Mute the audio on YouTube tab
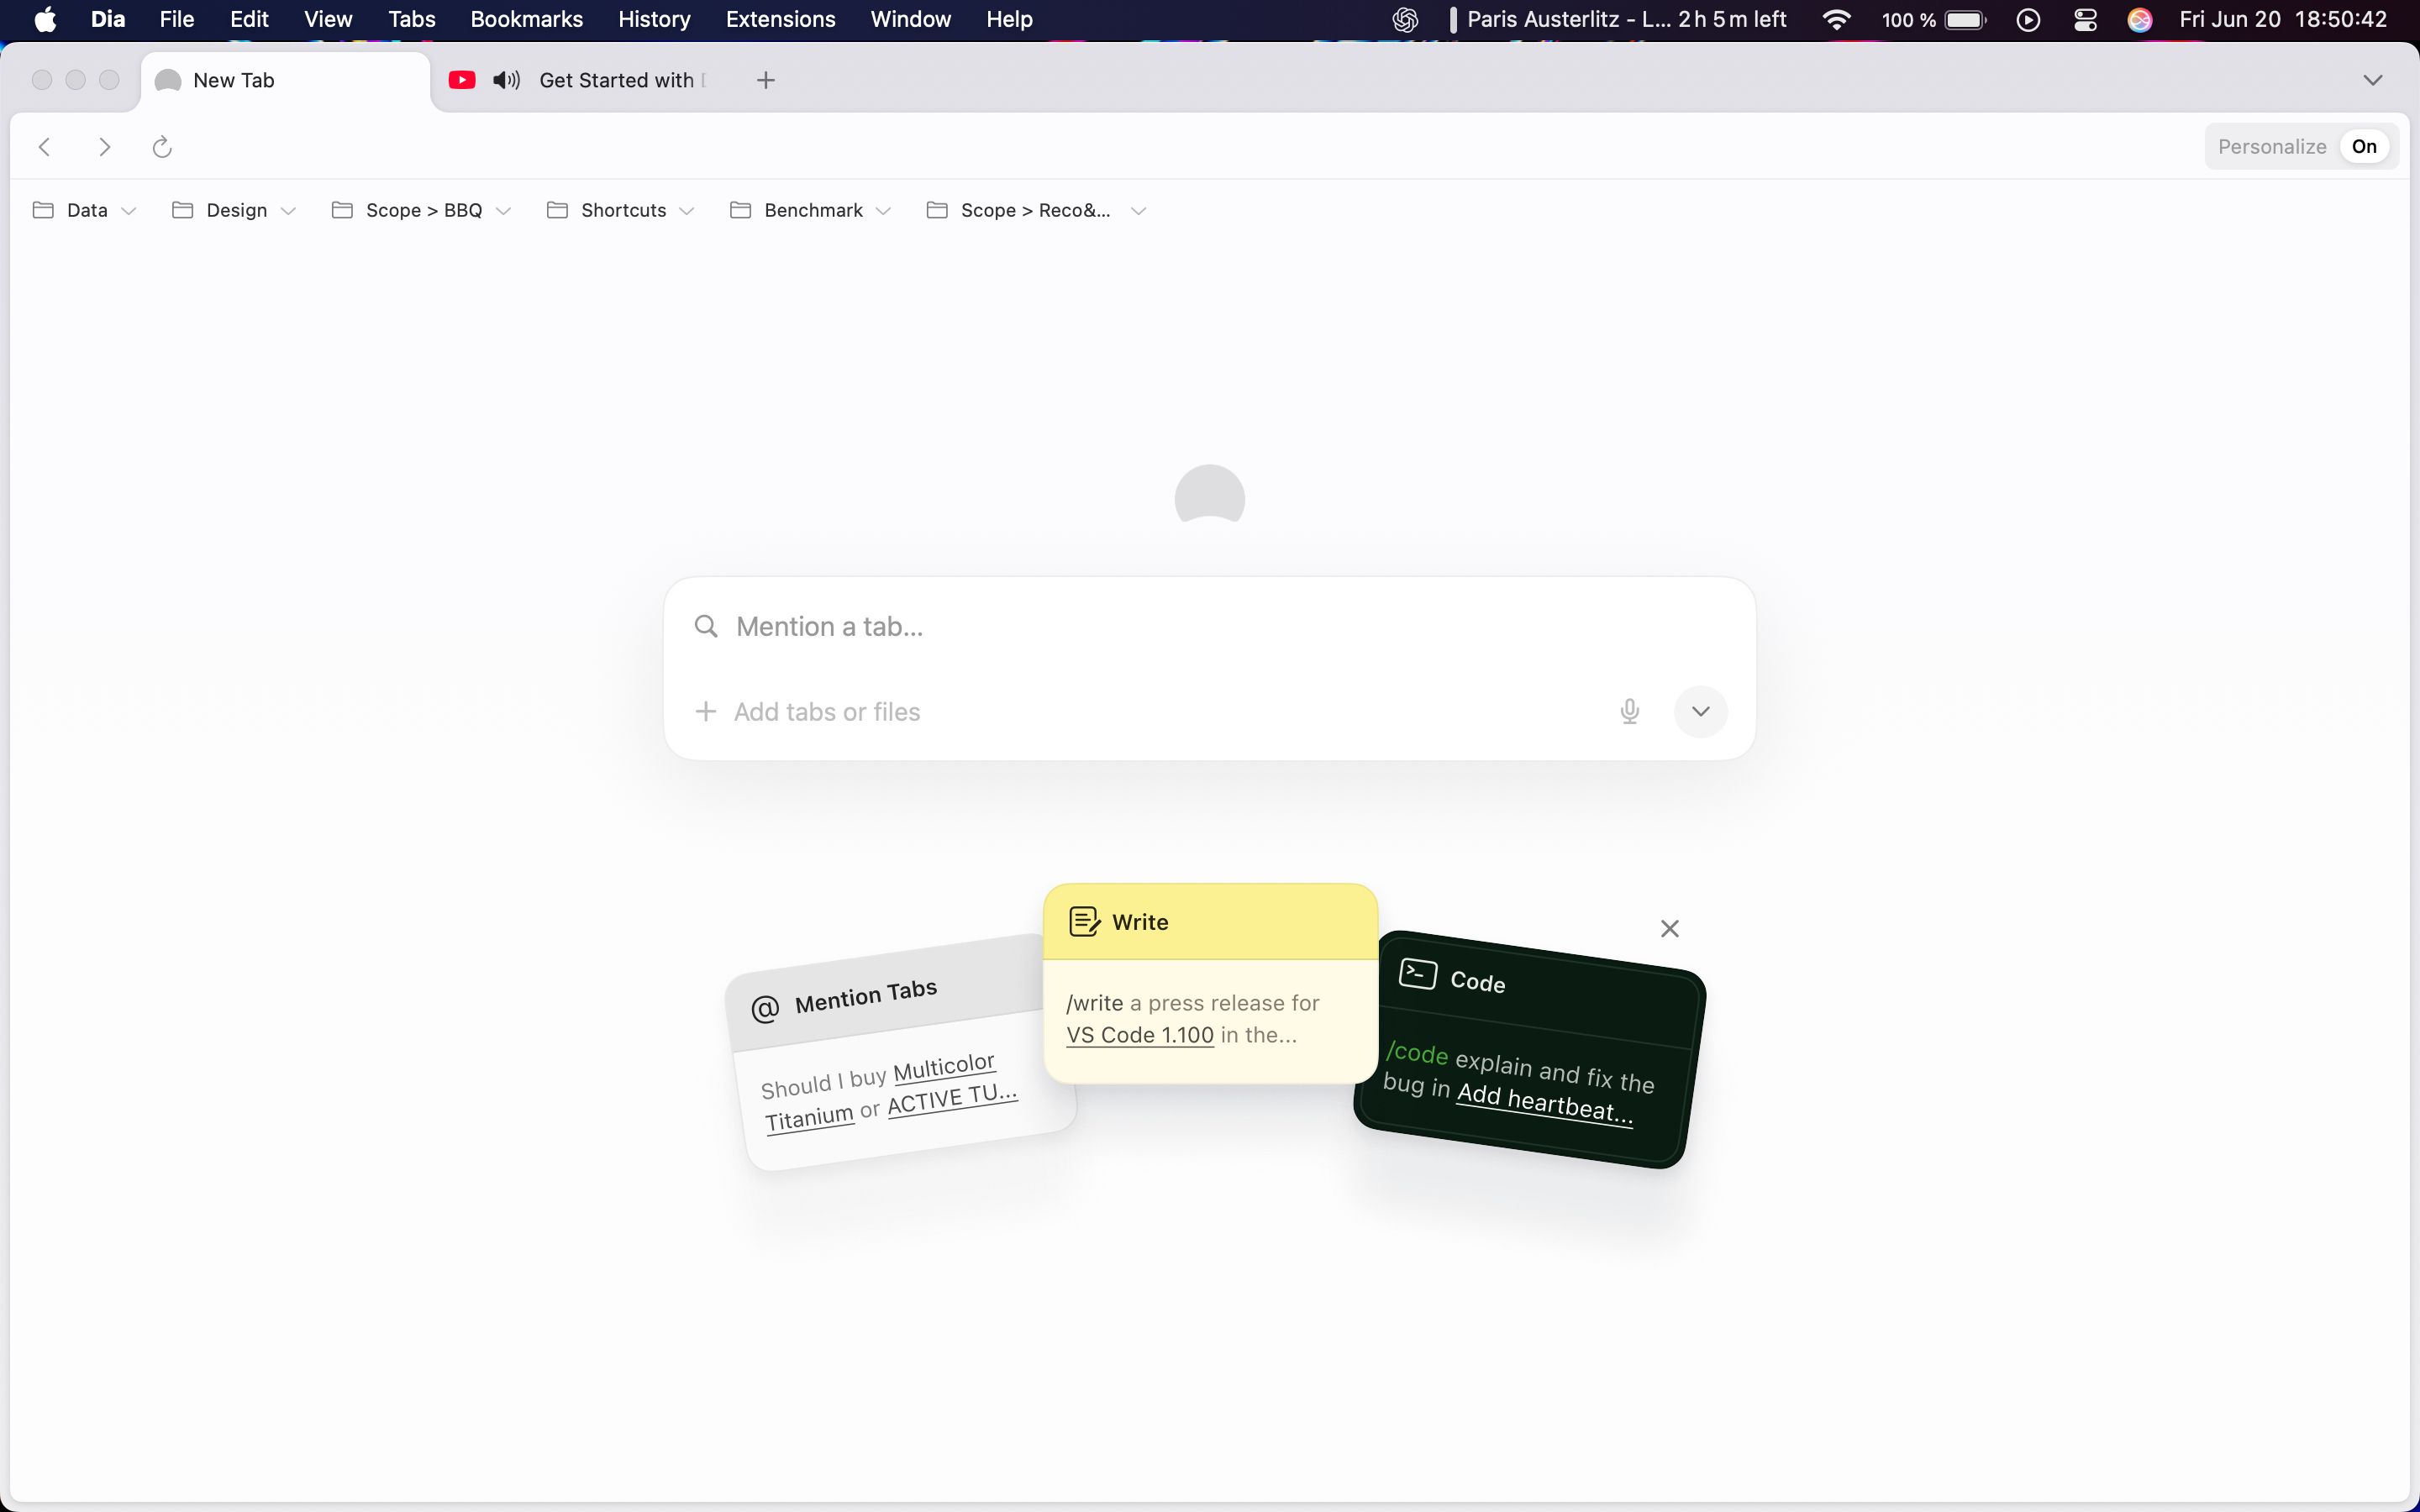 click(507, 80)
